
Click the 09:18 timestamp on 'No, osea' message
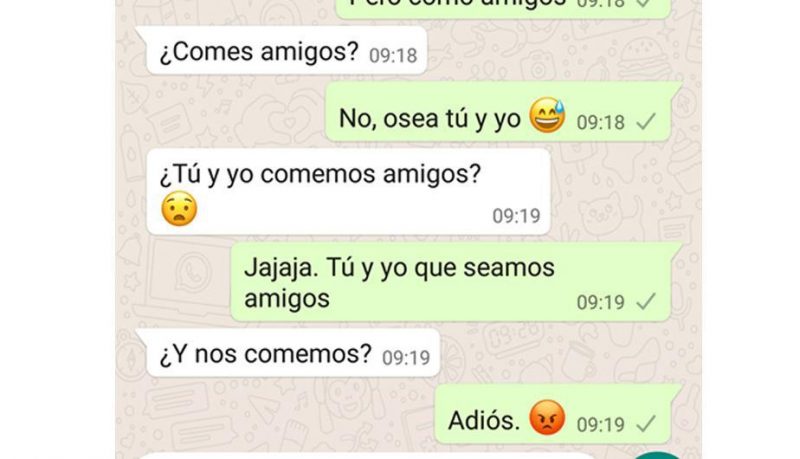(601, 122)
